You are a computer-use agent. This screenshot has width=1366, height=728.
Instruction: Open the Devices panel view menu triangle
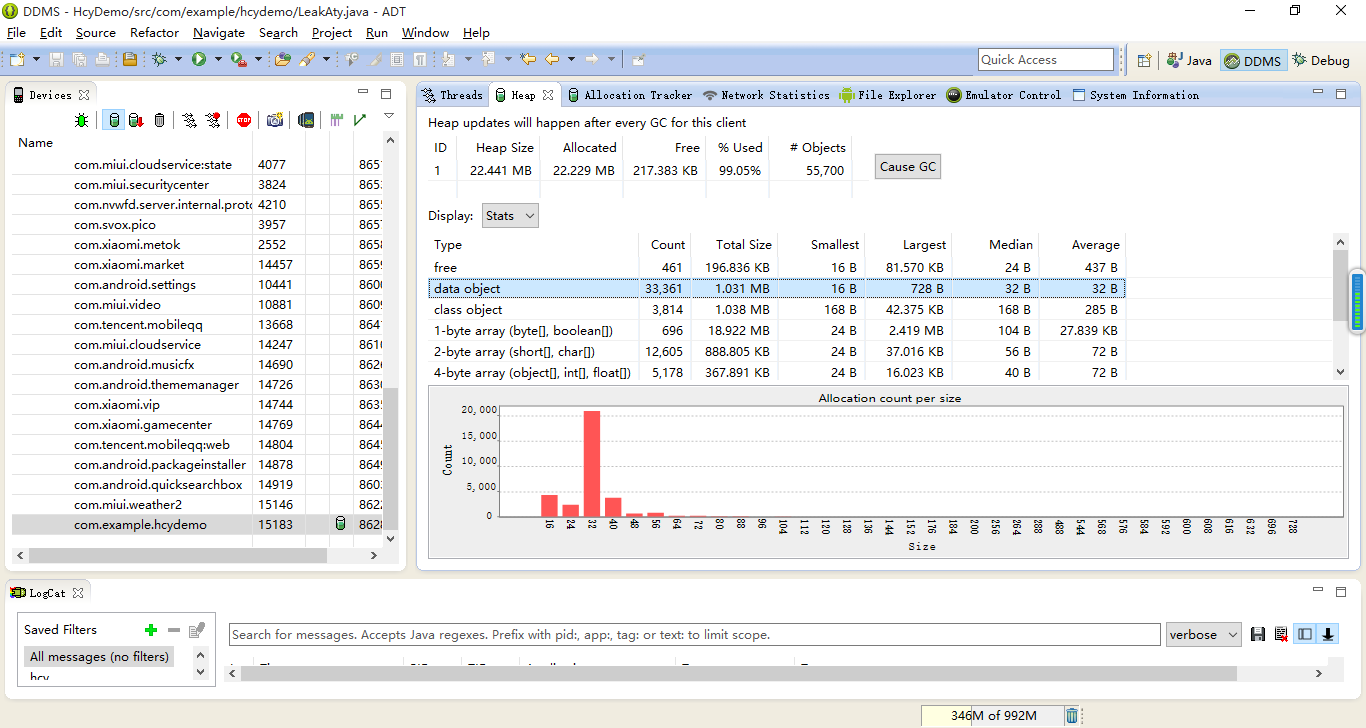[x=389, y=116]
